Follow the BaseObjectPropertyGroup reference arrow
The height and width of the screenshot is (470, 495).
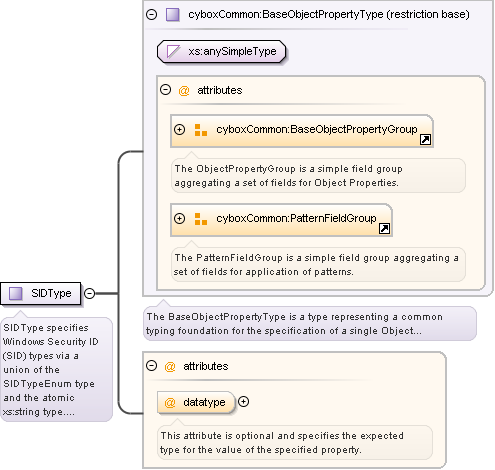tap(425, 139)
